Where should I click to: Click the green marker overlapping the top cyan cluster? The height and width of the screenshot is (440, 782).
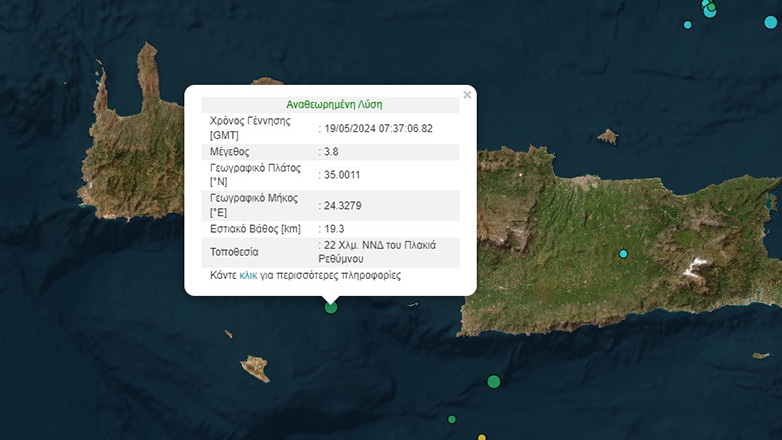(x=712, y=8)
